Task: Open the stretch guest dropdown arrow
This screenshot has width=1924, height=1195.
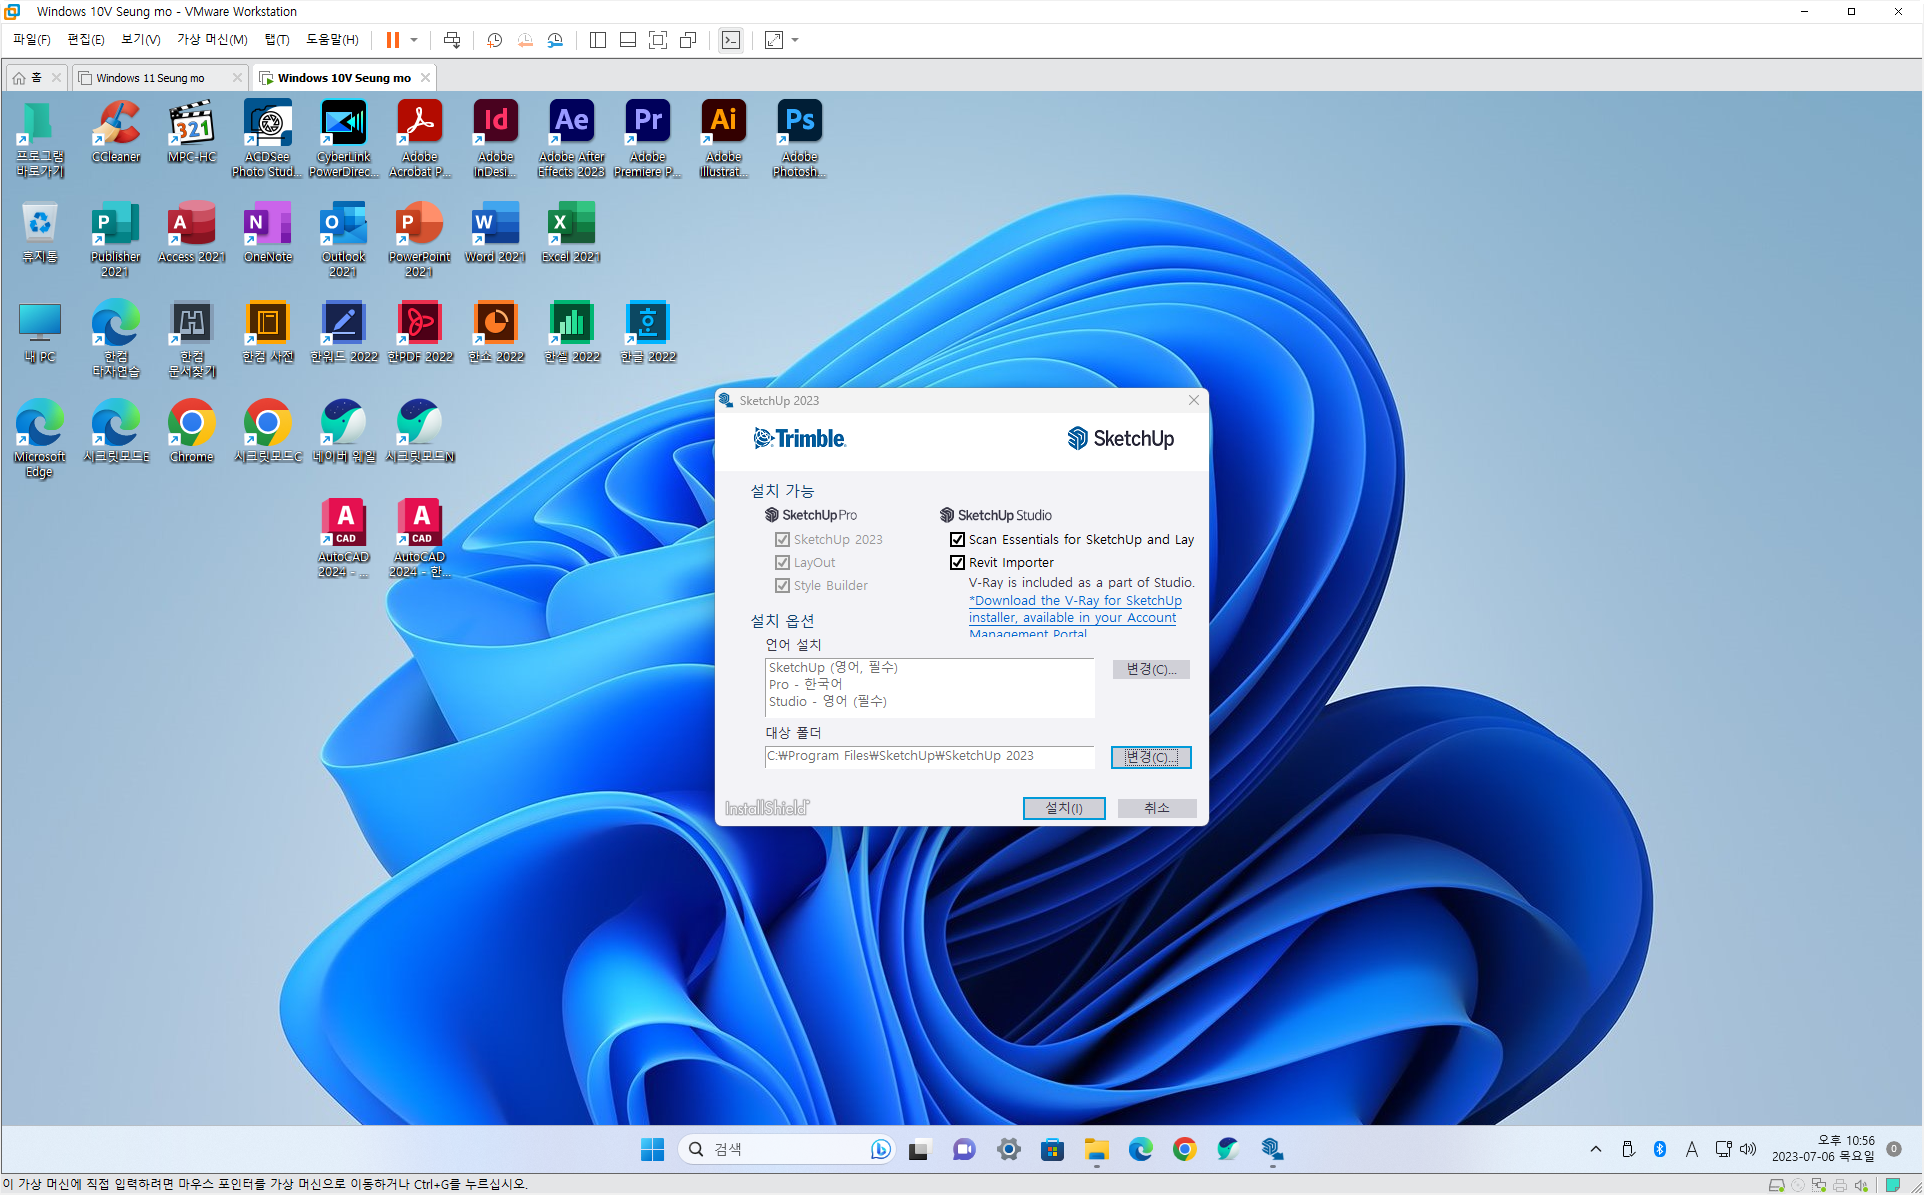Action: pyautogui.click(x=795, y=40)
